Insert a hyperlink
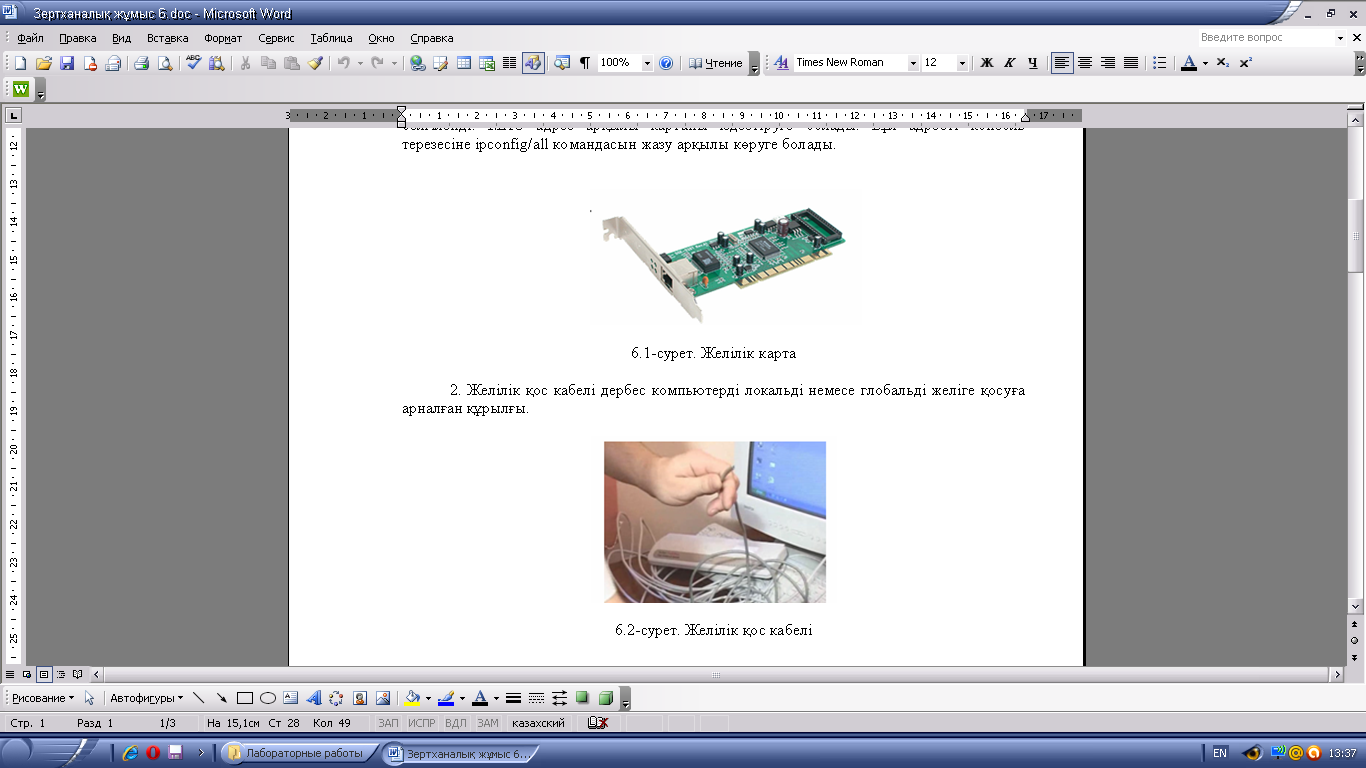This screenshot has height=768, width=1366. tap(417, 63)
